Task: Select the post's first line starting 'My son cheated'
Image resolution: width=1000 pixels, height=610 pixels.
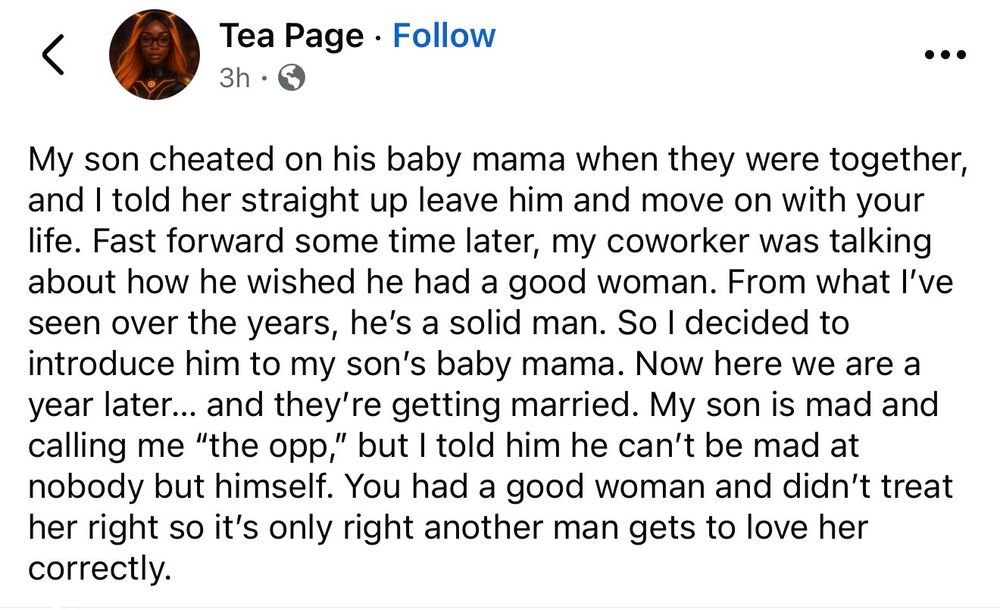Action: coord(498,159)
